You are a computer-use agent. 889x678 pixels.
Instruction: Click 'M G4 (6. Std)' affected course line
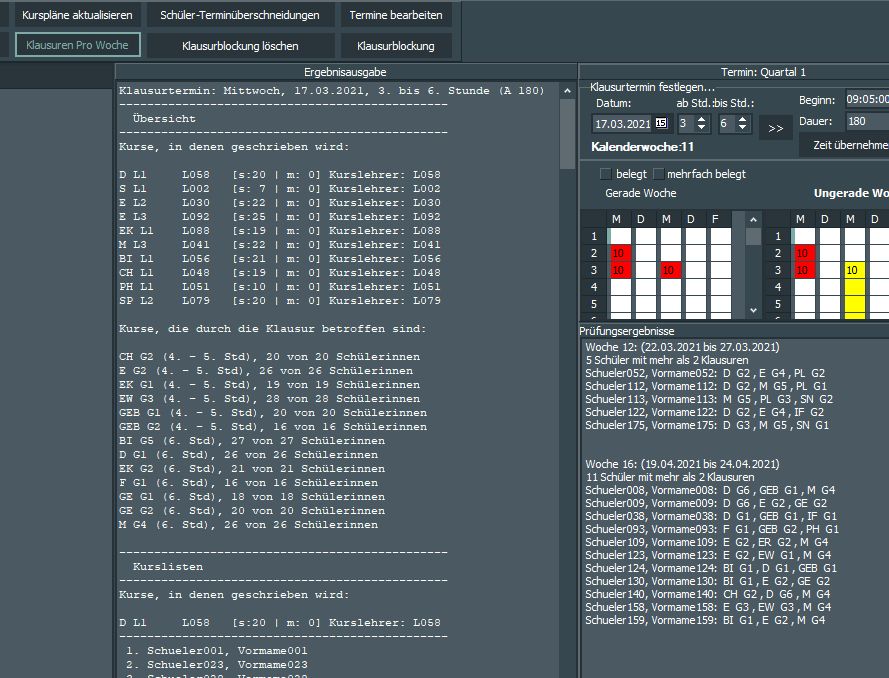point(248,524)
